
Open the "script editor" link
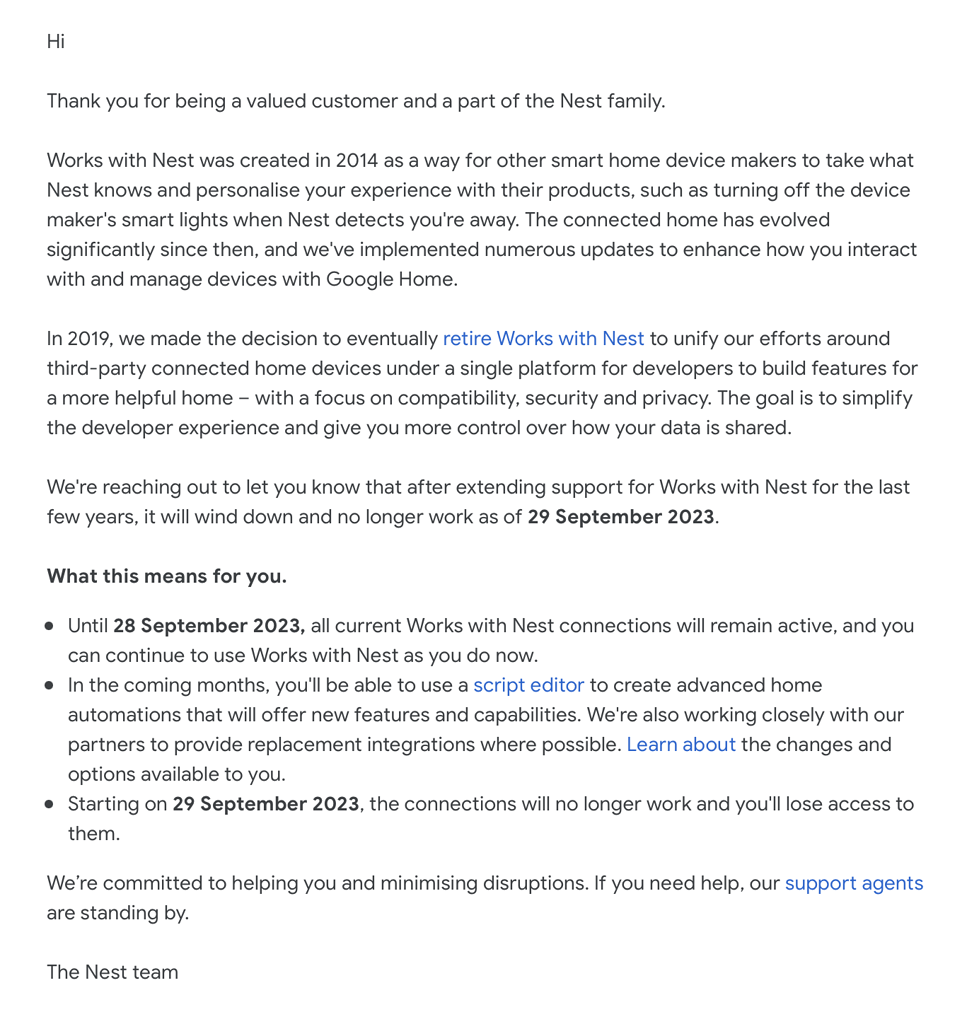pos(528,685)
